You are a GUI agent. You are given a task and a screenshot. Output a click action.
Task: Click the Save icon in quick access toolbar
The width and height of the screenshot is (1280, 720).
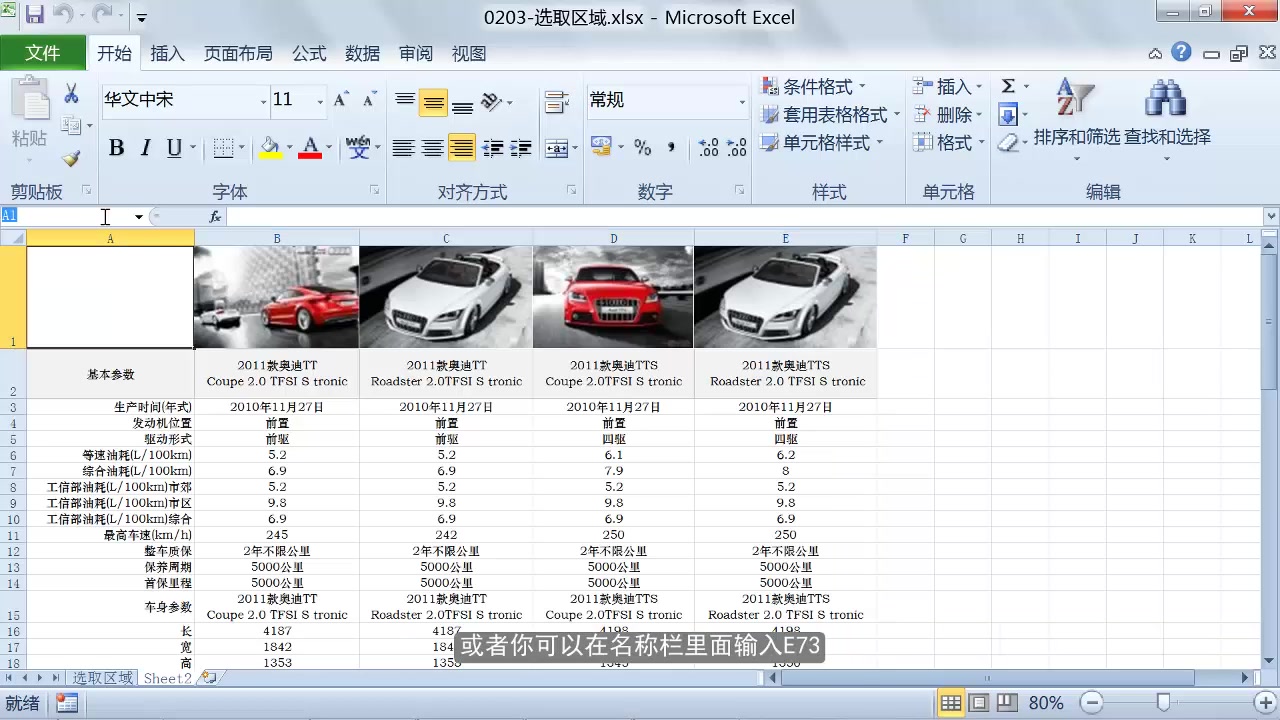tap(35, 16)
